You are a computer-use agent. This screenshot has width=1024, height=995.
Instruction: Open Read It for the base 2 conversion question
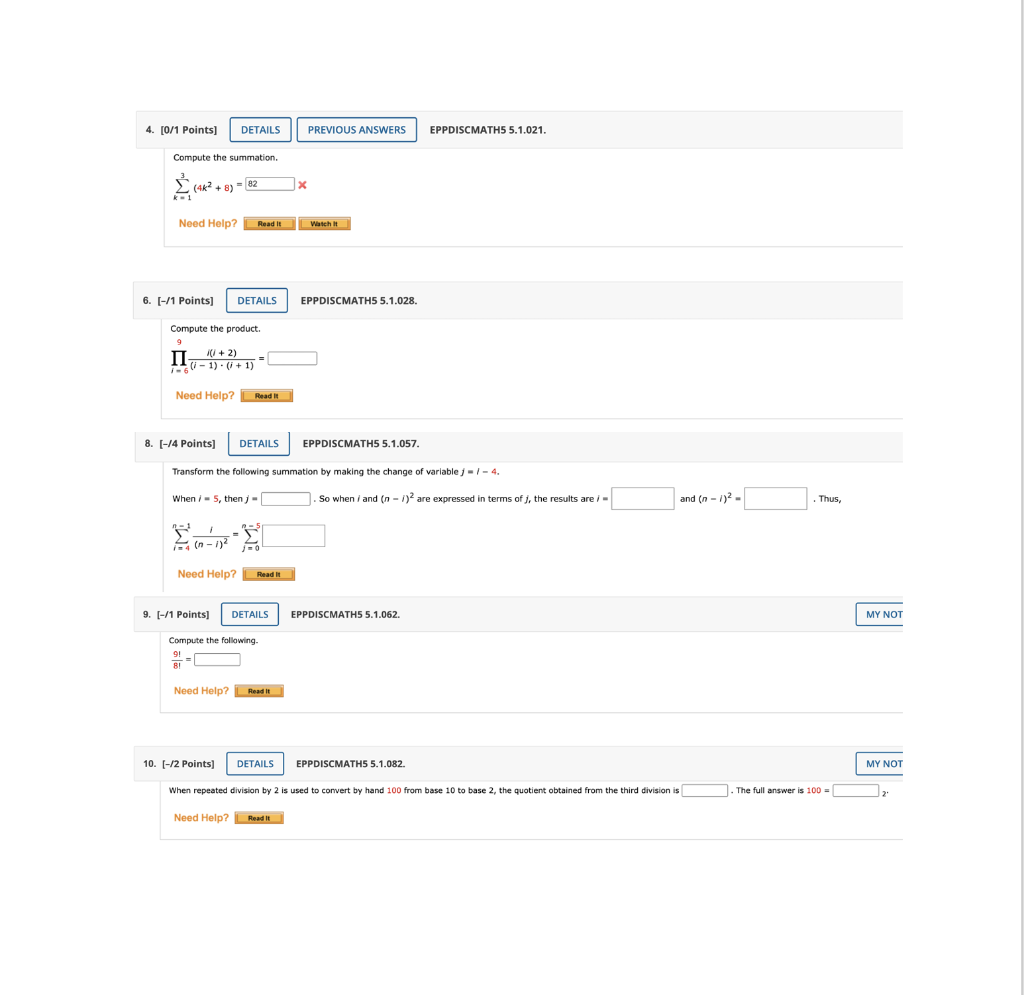[259, 817]
